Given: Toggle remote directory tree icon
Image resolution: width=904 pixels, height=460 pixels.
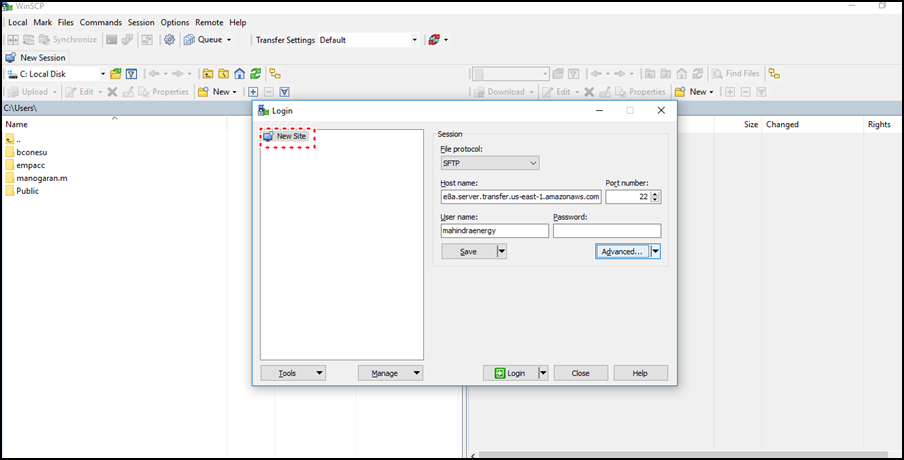Looking at the screenshot, I should tap(774, 74).
